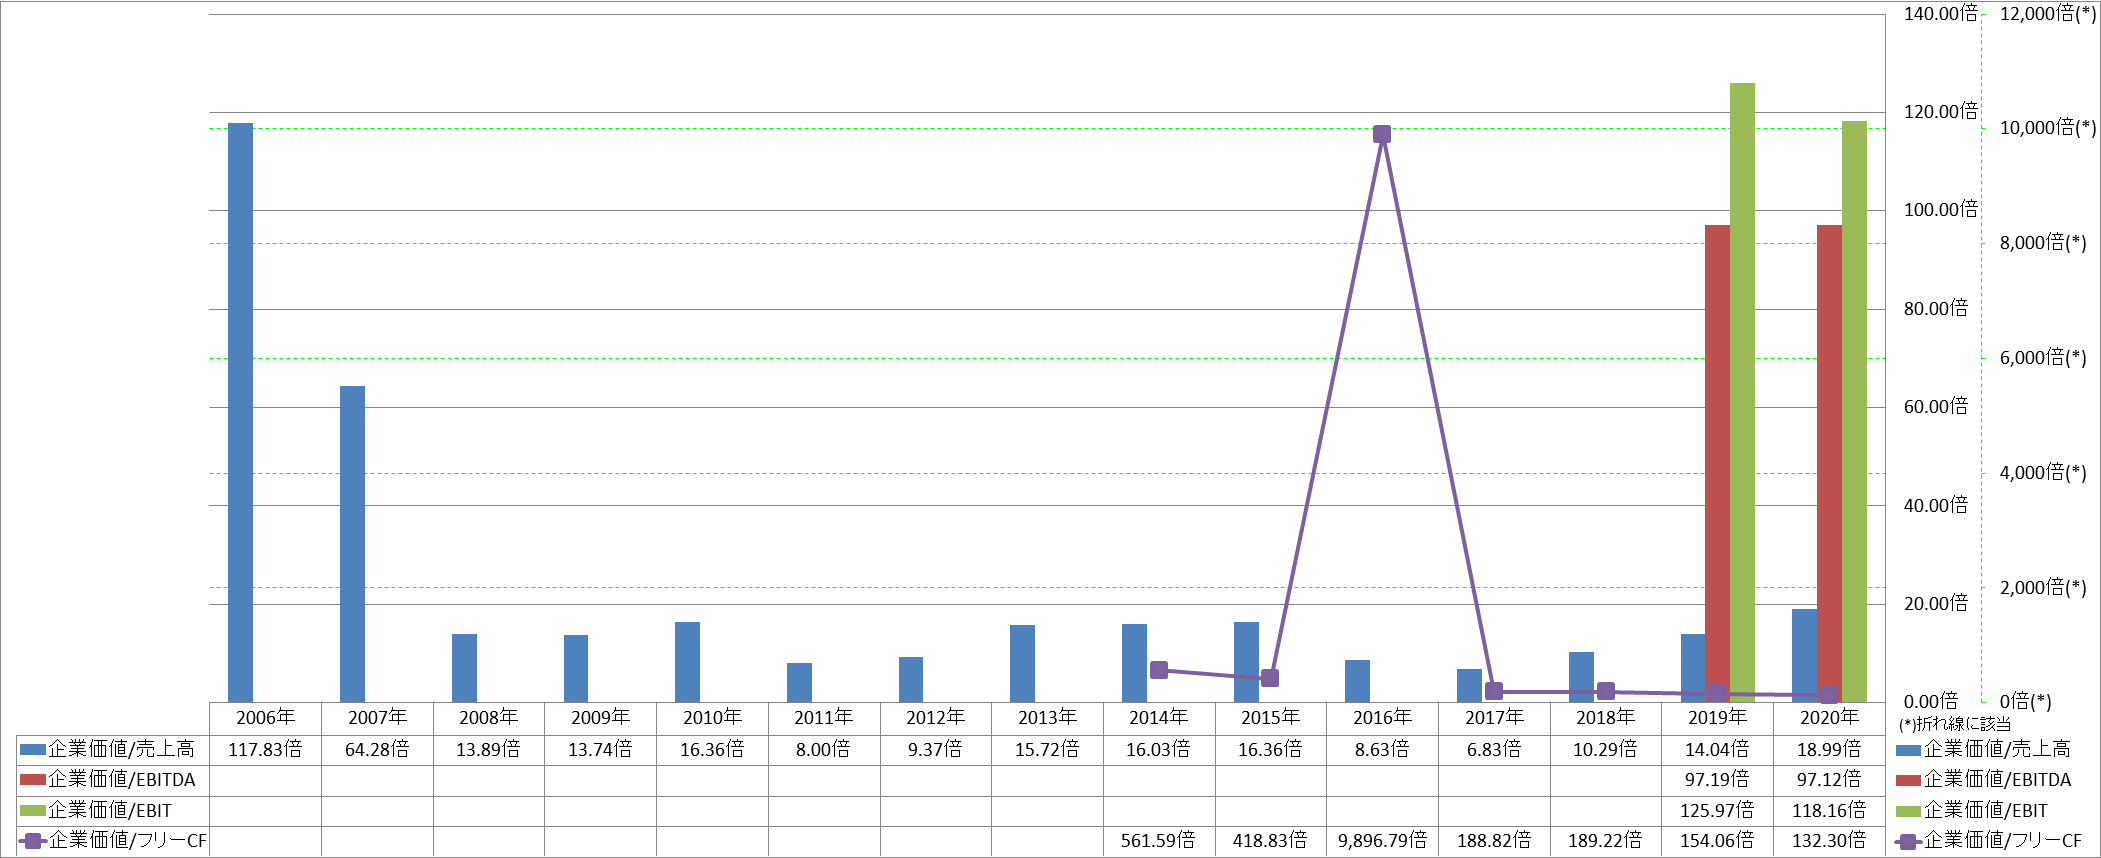The image size is (2101, 858).
Task: Click the 2010年 blue sales multiple bar
Action: [687, 662]
